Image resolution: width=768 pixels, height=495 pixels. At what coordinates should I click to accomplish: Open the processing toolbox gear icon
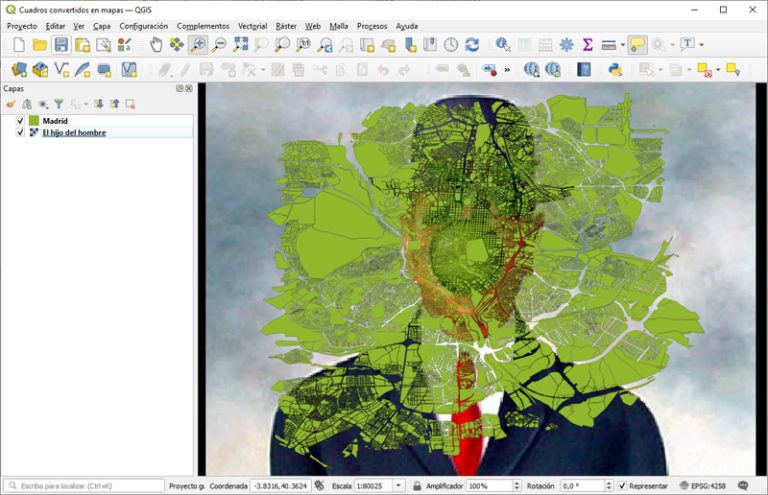click(567, 45)
